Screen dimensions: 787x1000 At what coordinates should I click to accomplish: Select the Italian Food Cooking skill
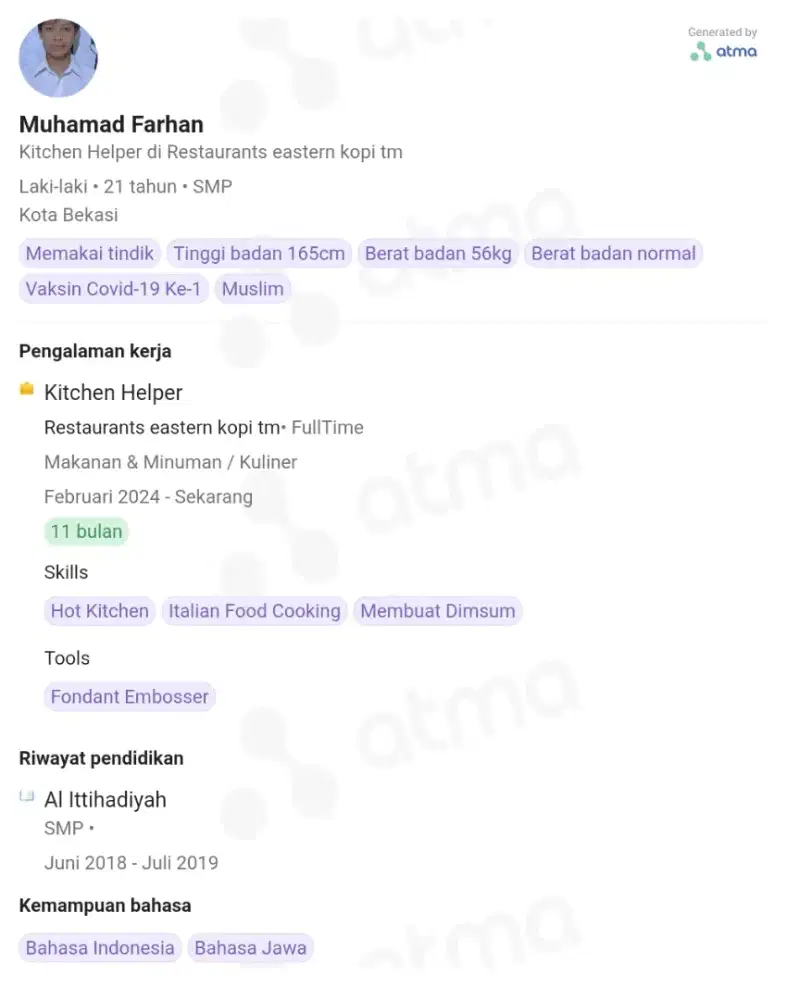tap(254, 611)
